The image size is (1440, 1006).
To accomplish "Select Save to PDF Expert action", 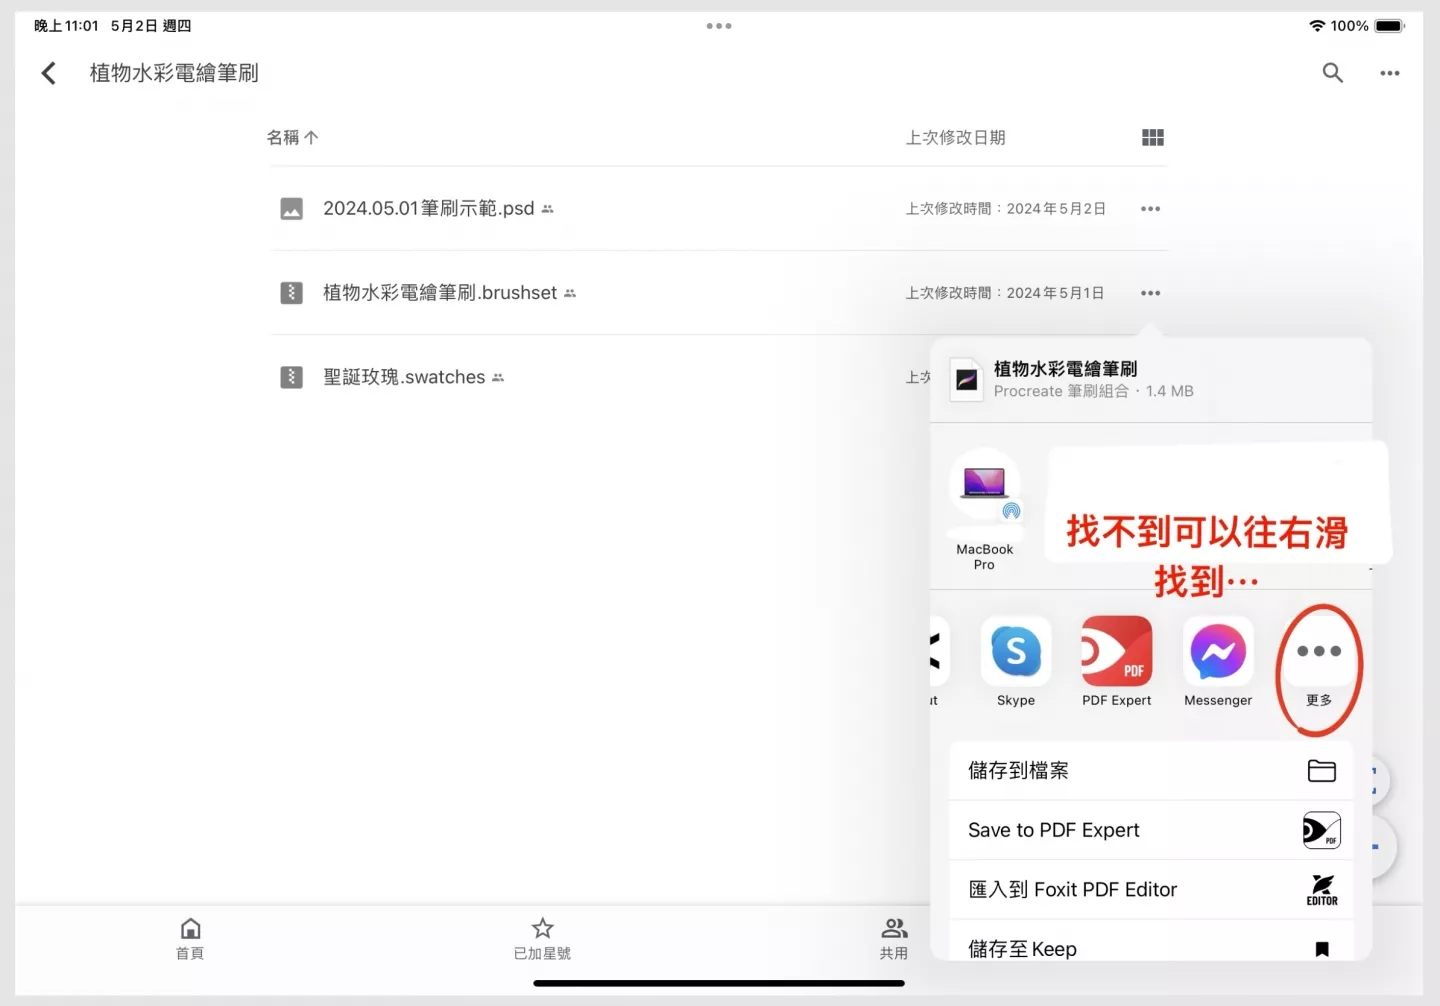I will coord(1150,830).
